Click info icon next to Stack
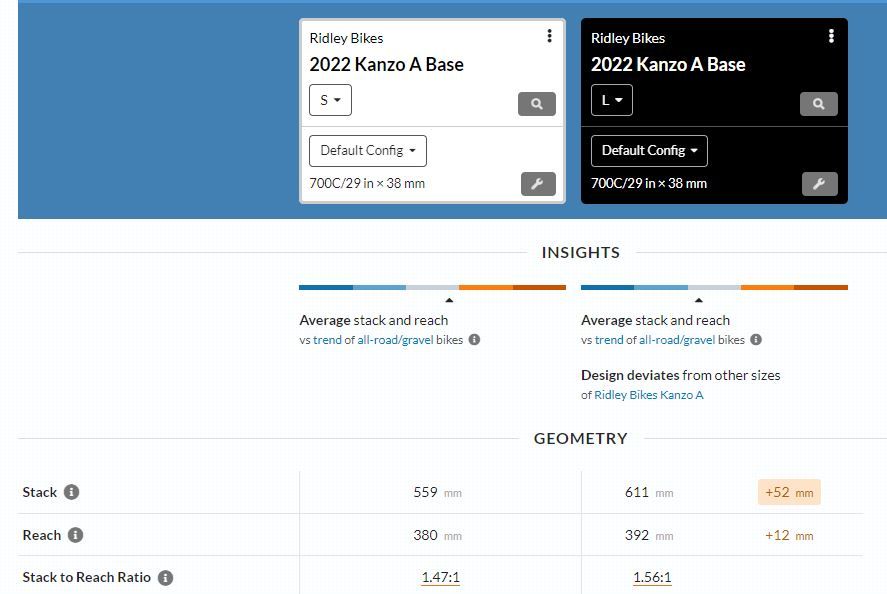Image resolution: width=887 pixels, height=594 pixels. [x=71, y=492]
